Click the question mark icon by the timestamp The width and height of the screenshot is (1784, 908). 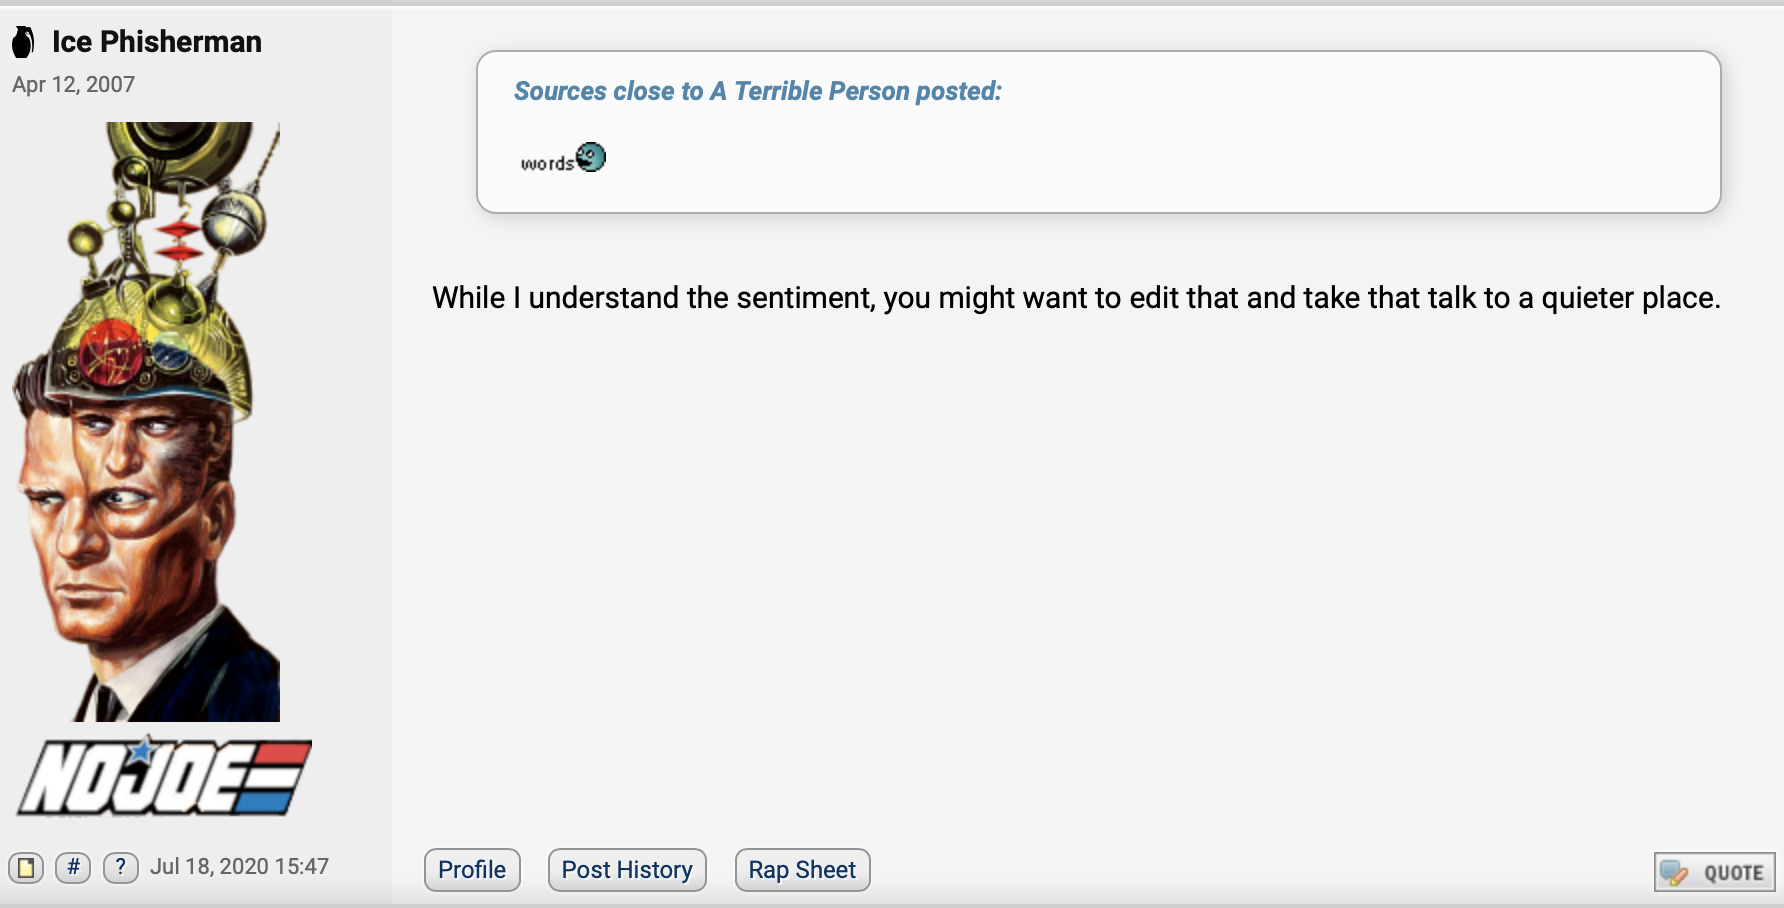point(121,867)
